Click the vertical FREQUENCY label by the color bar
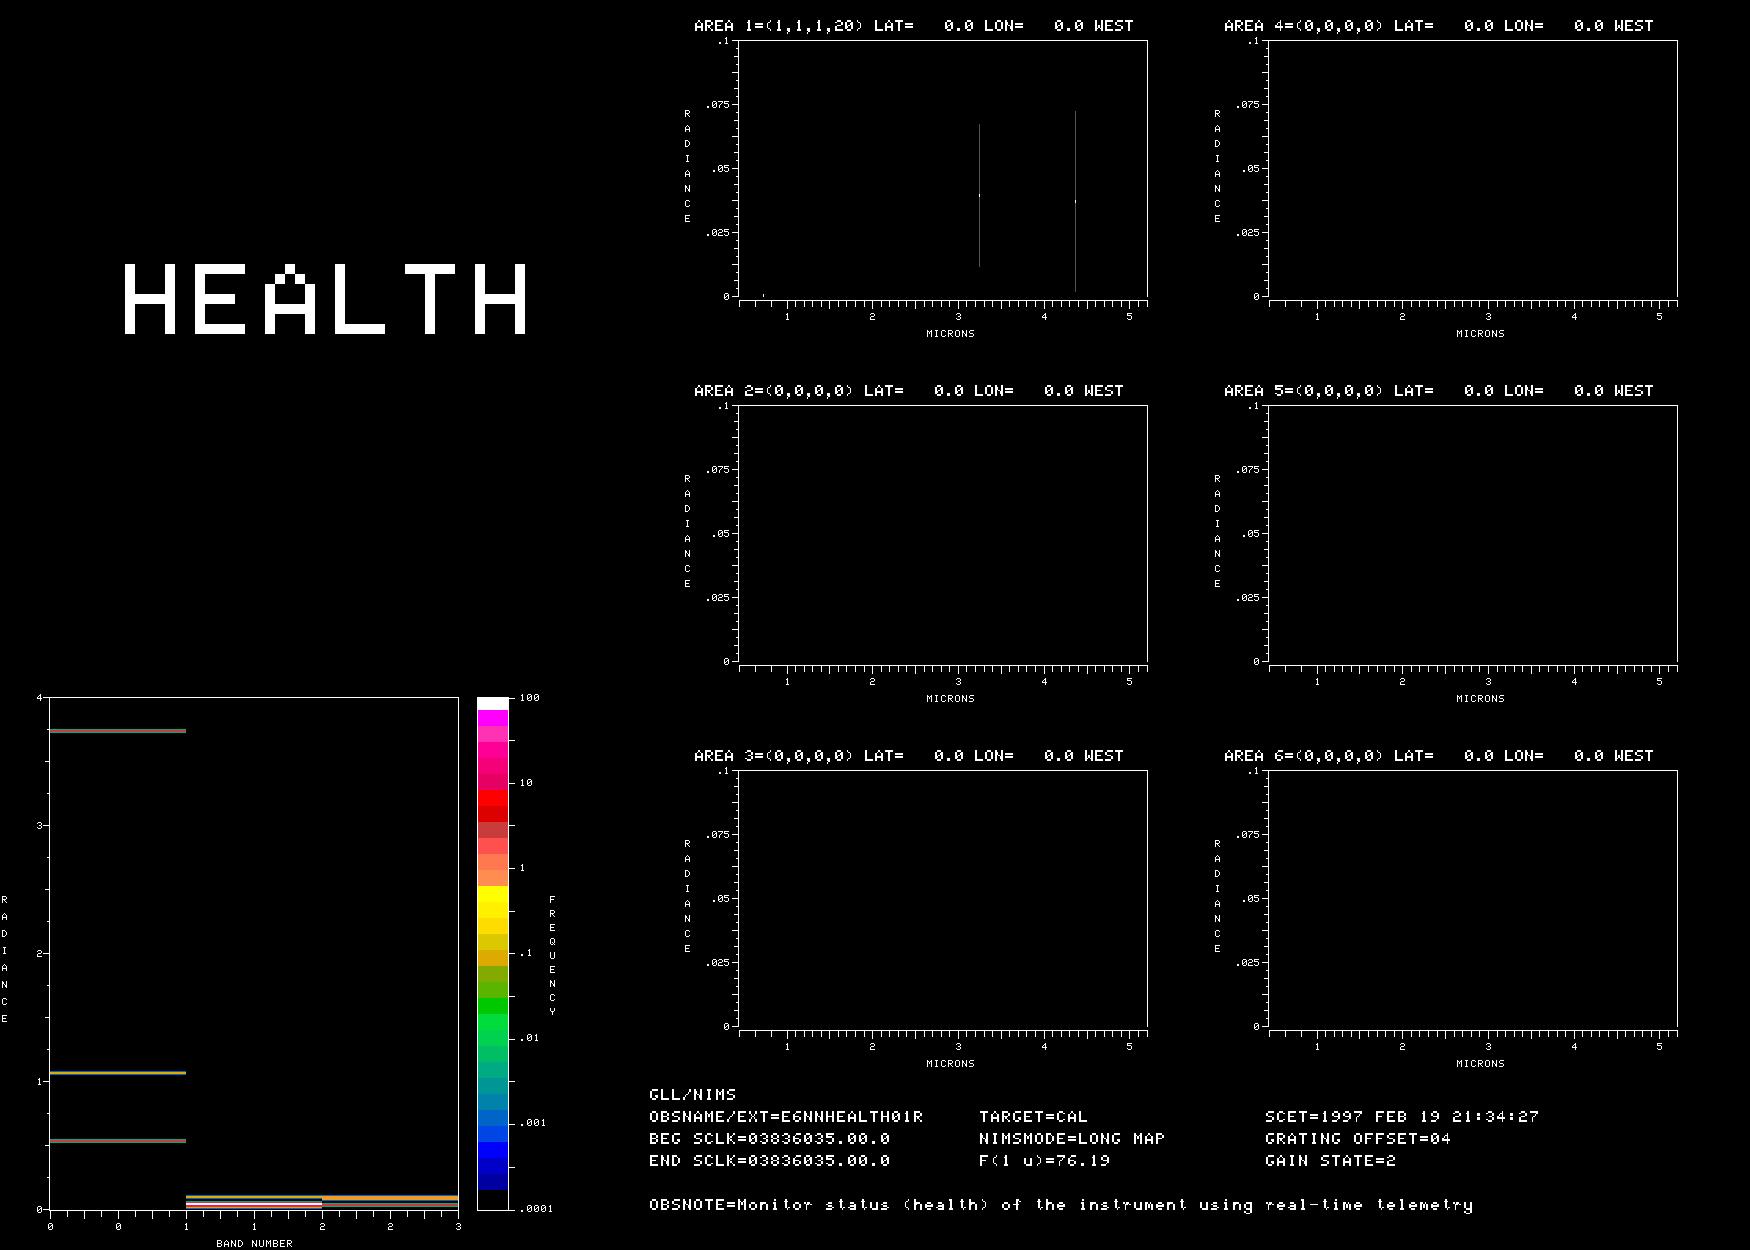This screenshot has width=1750, height=1250. (552, 956)
